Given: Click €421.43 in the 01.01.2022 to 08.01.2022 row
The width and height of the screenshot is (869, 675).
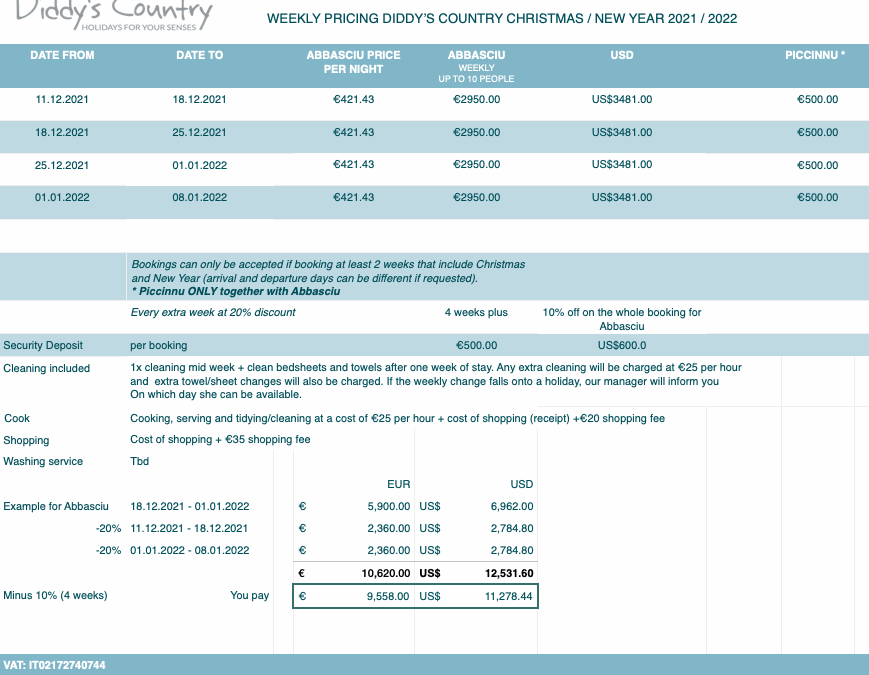Looking at the screenshot, I should coord(354,198).
